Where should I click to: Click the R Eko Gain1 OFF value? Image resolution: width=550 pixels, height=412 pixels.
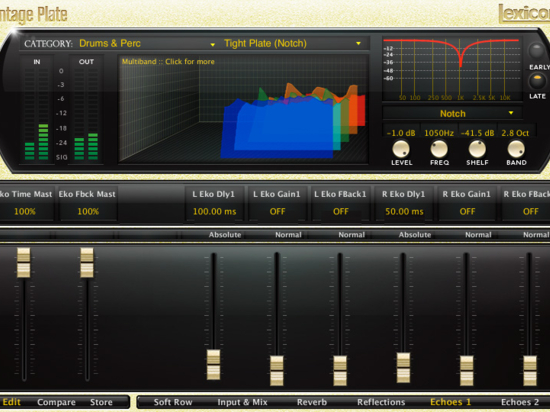click(x=467, y=211)
